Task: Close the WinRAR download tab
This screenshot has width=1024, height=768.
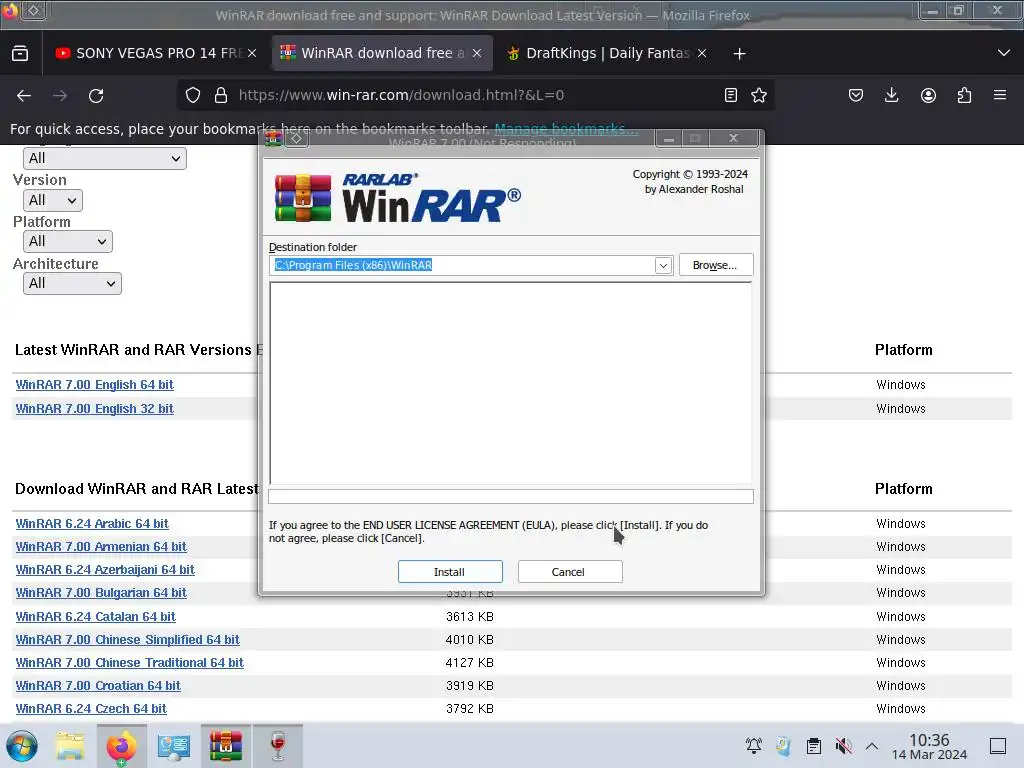Action: click(x=477, y=54)
